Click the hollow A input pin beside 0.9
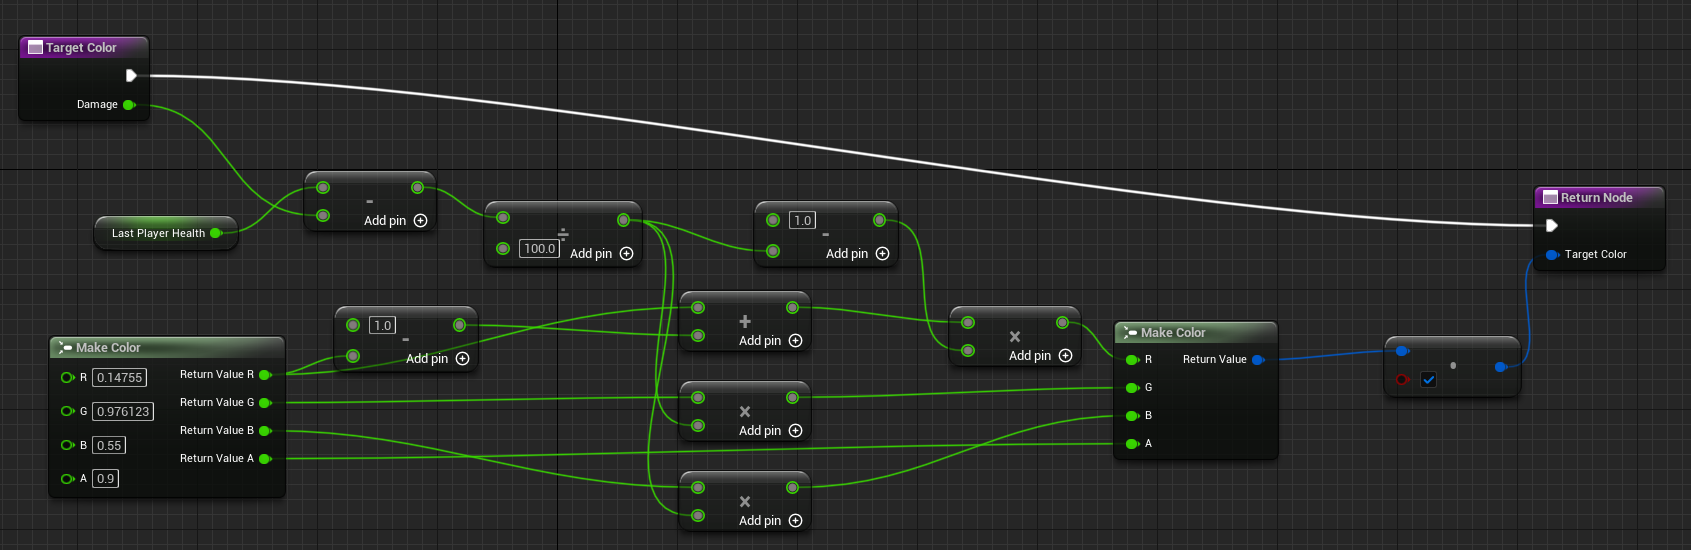Viewport: 1691px width, 550px height. pos(67,478)
